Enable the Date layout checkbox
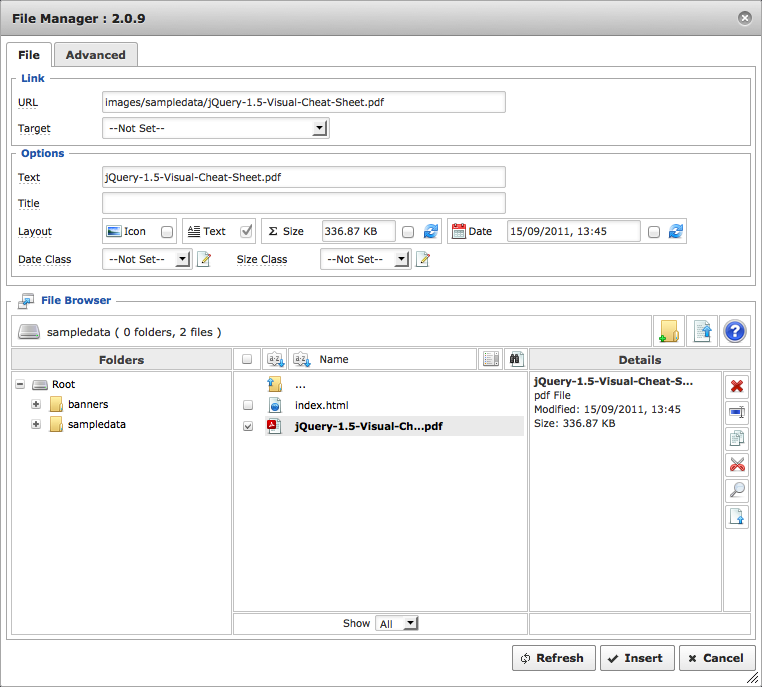This screenshot has height=687, width=762. pyautogui.click(x=654, y=232)
